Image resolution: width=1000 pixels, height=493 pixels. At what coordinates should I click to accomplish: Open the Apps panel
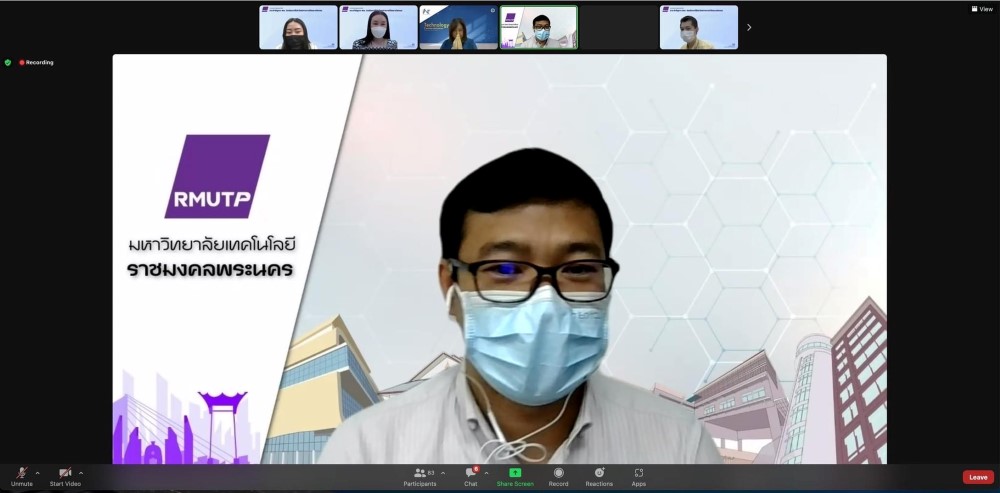638,476
